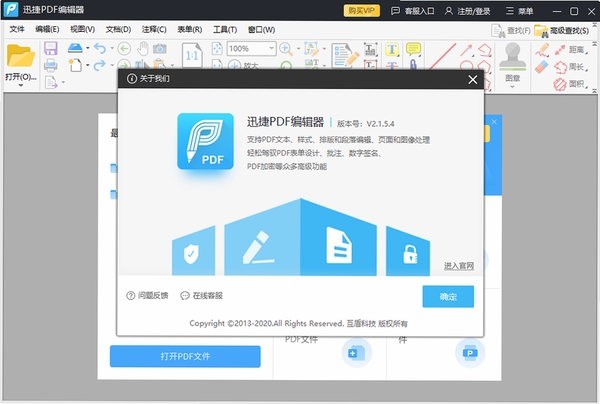Expand the export icon dropdown arrow
The image size is (600, 404).
[x=63, y=82]
